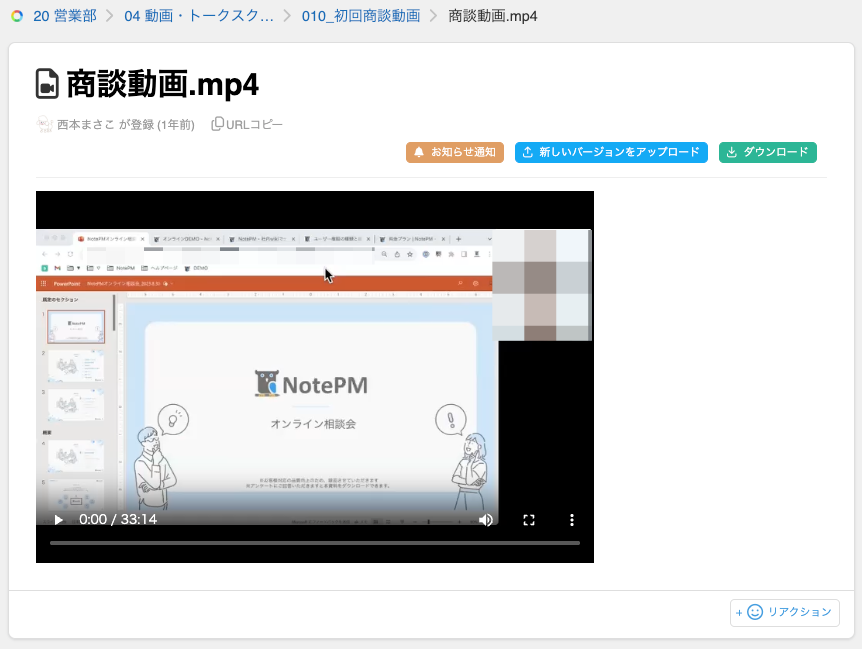Click the bell icon in notification button
The width and height of the screenshot is (862, 649).
tap(419, 153)
